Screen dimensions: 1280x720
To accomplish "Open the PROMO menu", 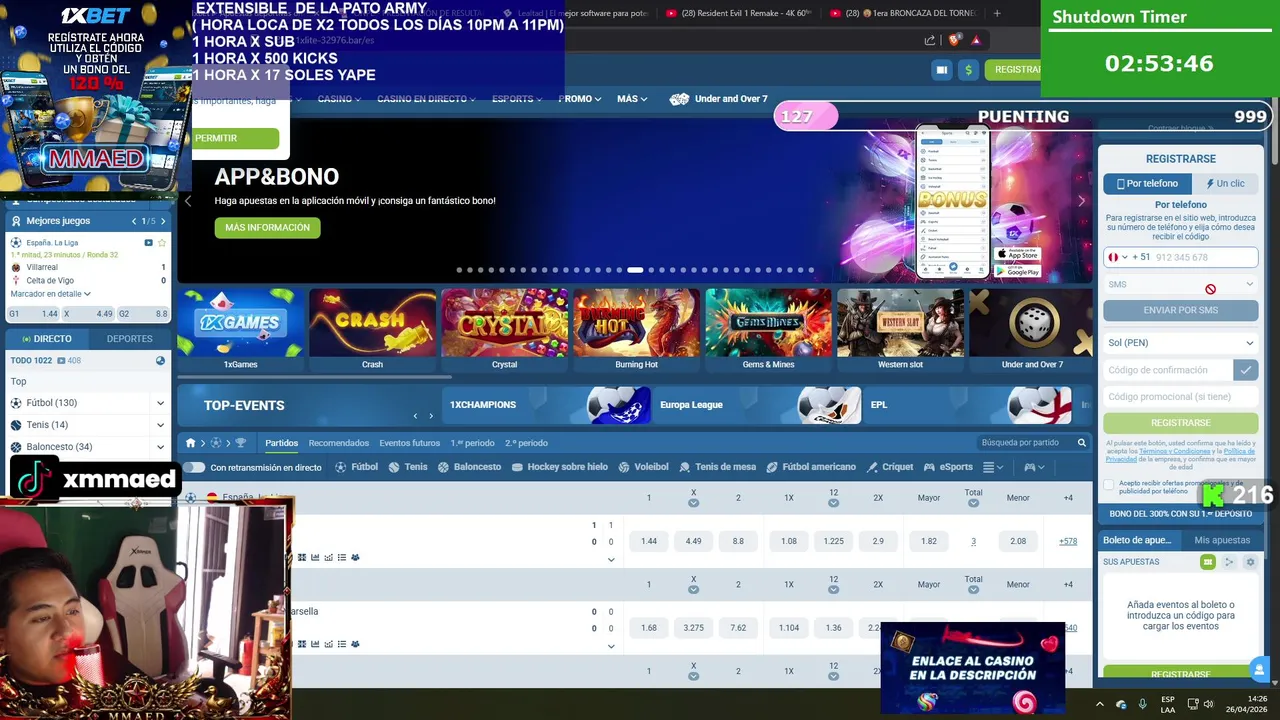I will point(580,99).
